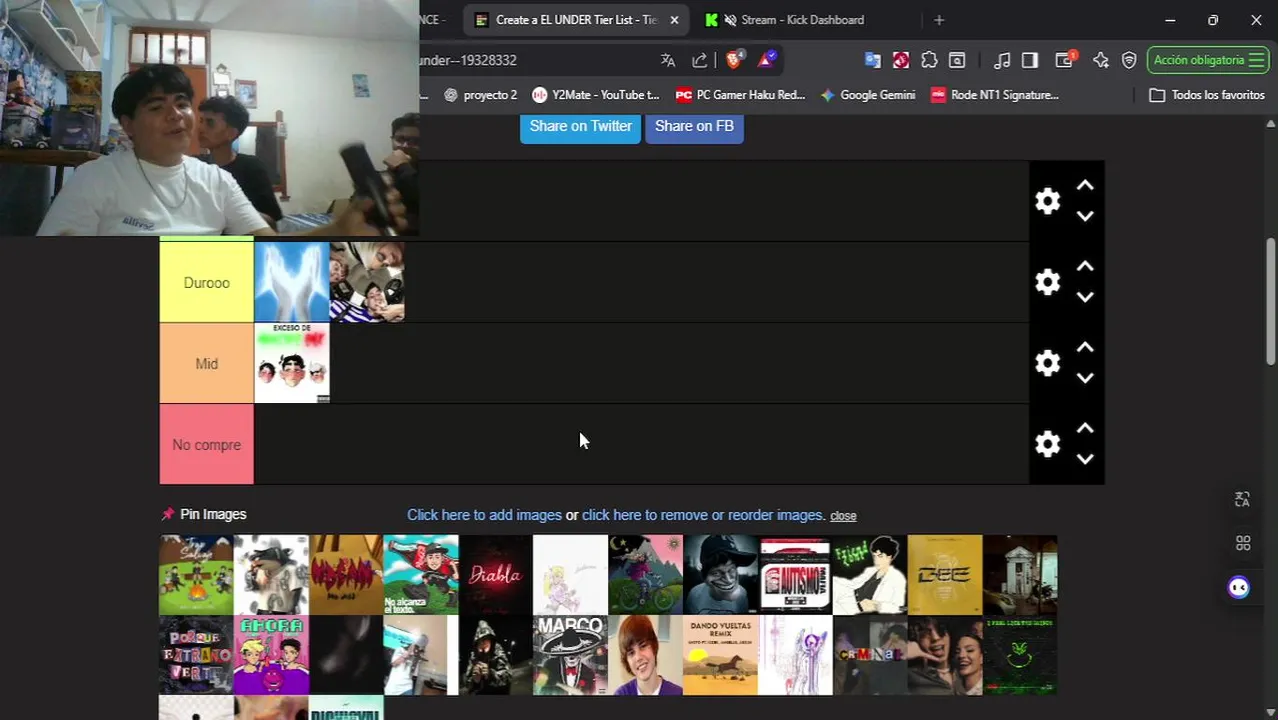Click the share page icon in address bar
This screenshot has width=1278, height=720.
[x=700, y=60]
